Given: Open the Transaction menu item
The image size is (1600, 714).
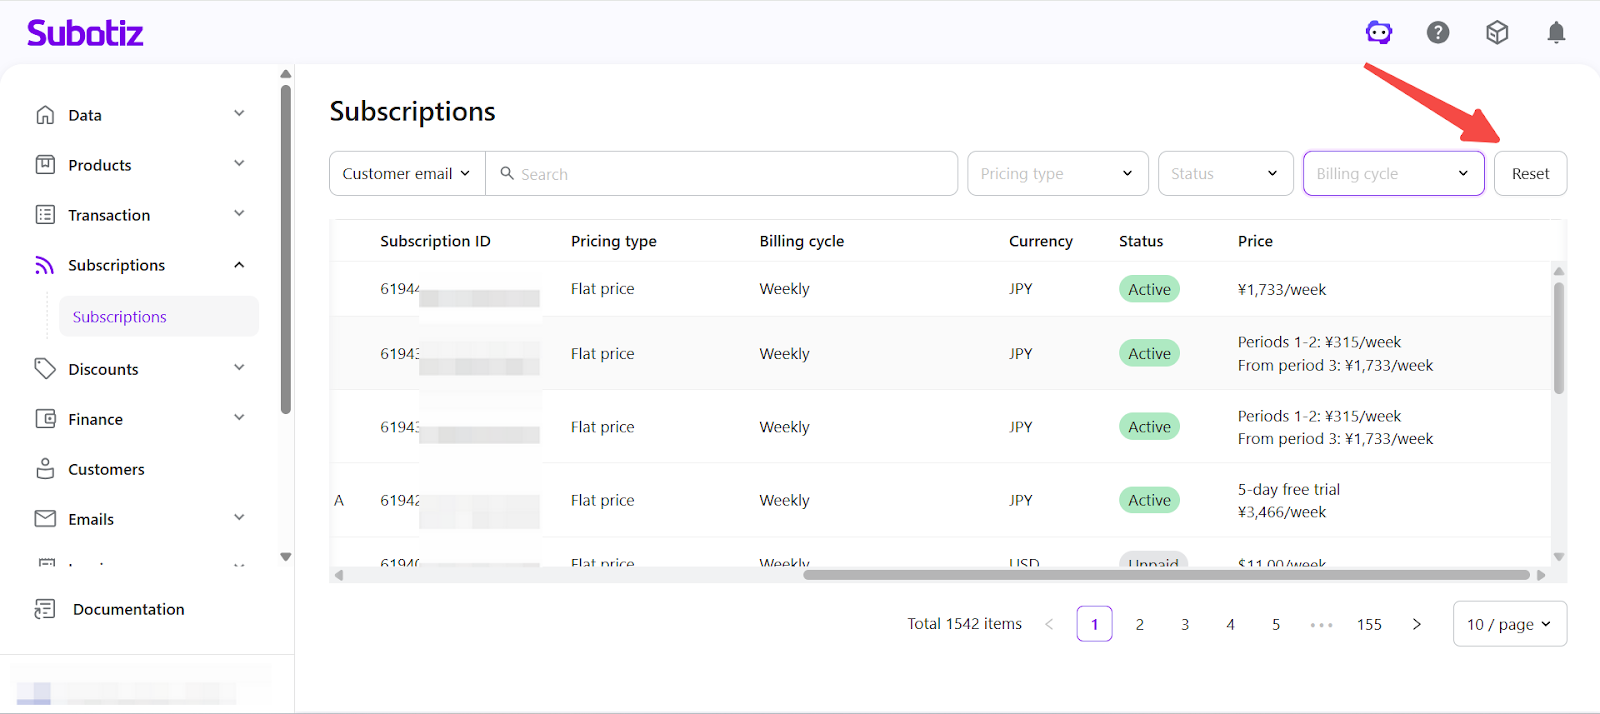Looking at the screenshot, I should (x=109, y=215).
